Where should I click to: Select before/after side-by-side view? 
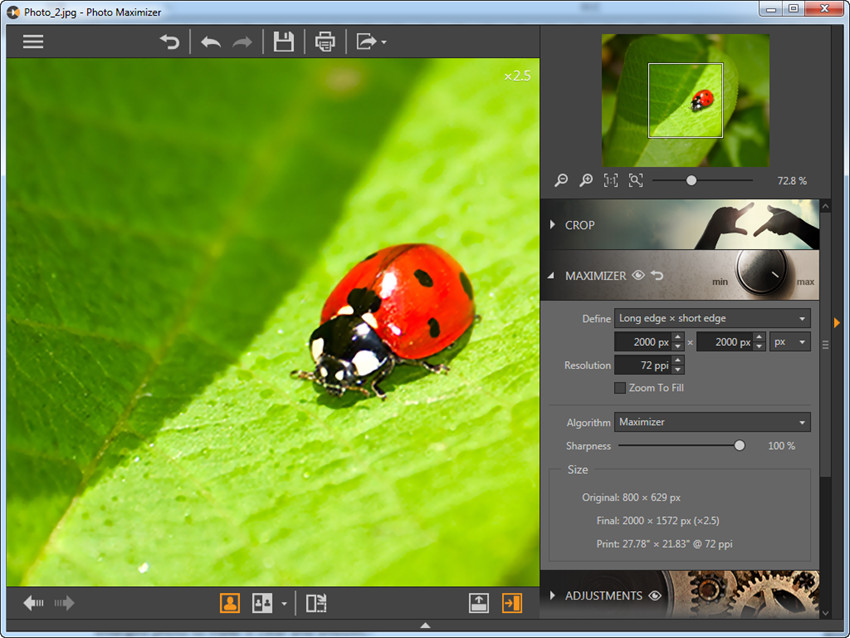[262, 603]
